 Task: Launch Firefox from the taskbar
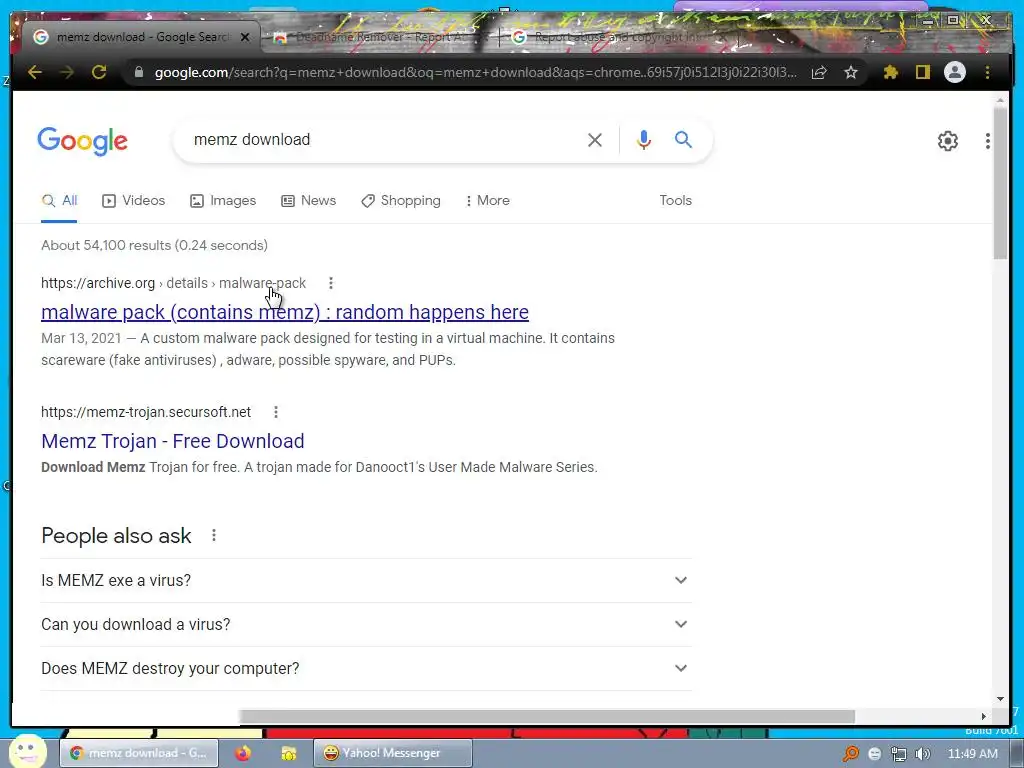coord(243,753)
